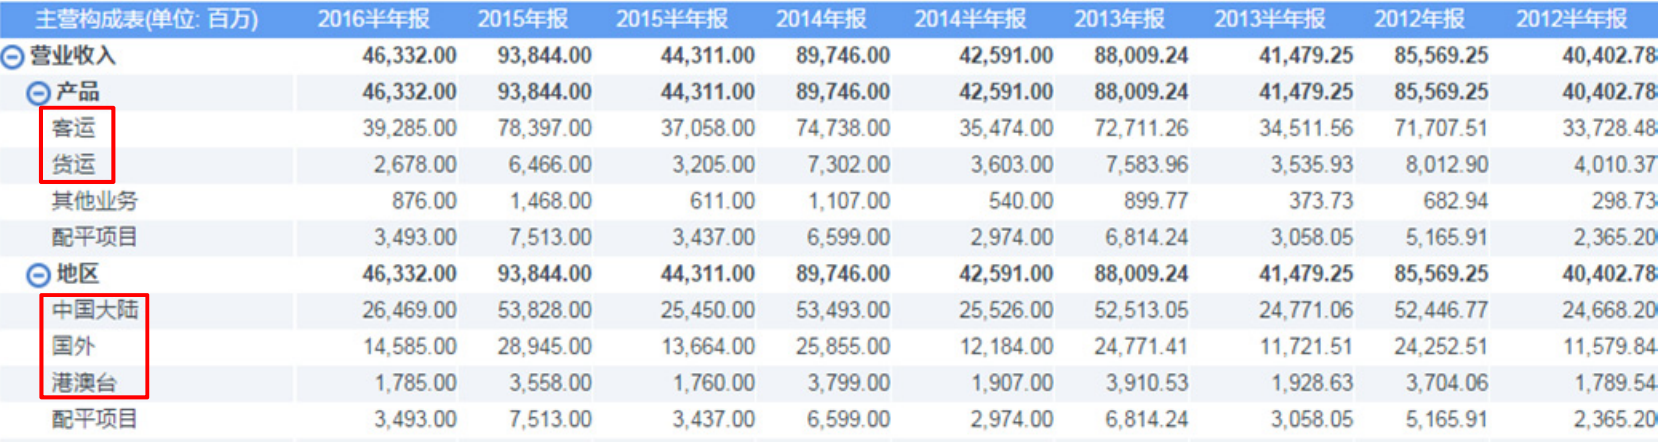
Task: Select the 2014半年报 column header
Action: point(970,19)
